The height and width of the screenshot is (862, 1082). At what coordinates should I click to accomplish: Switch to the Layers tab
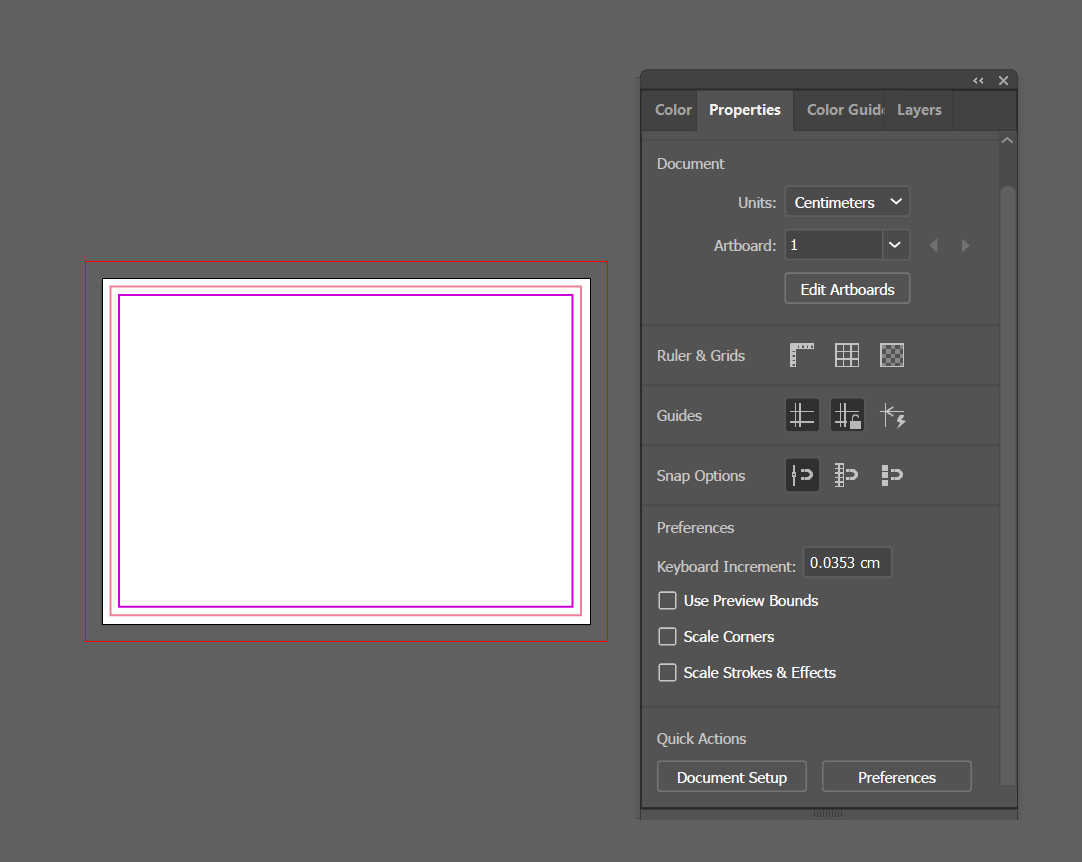tap(918, 110)
